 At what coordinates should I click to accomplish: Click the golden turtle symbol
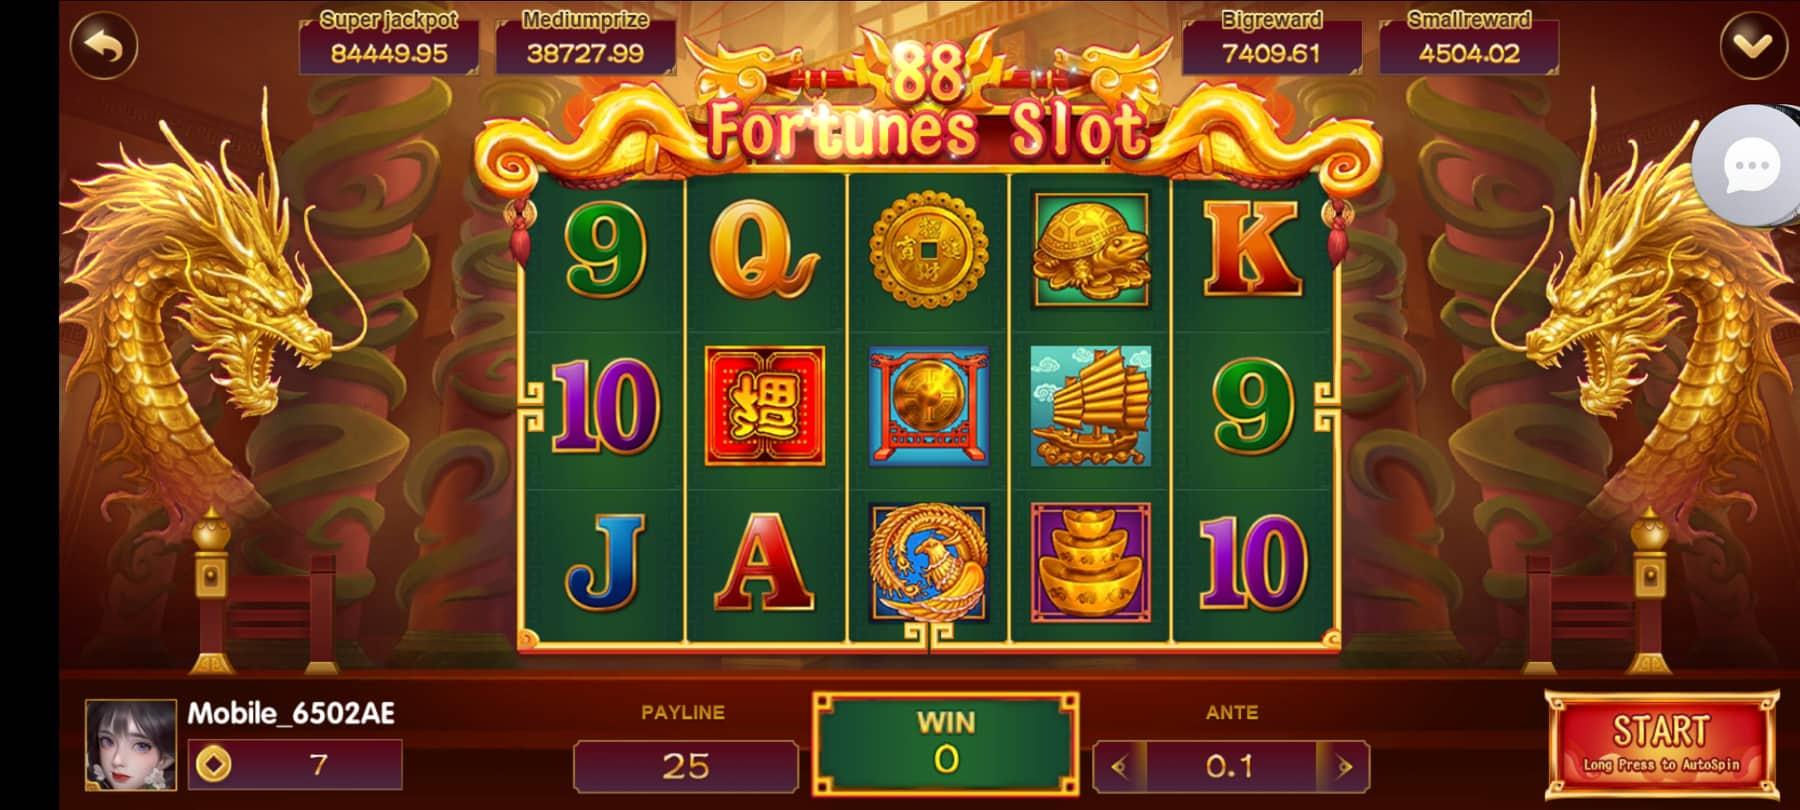1090,250
